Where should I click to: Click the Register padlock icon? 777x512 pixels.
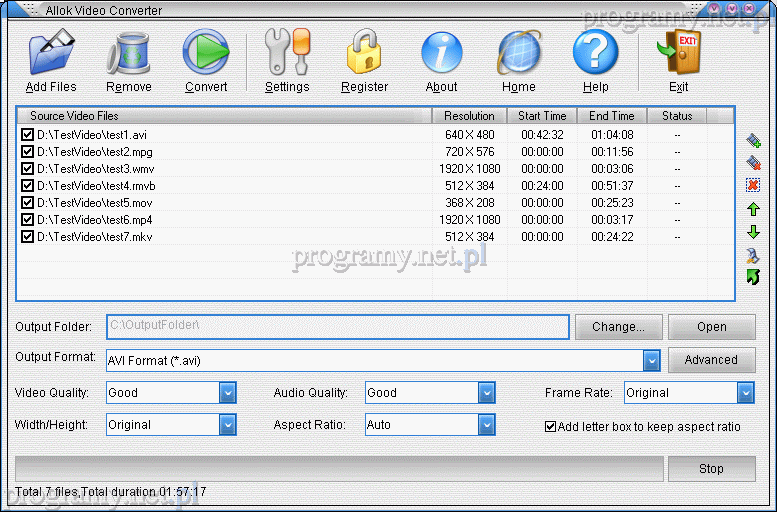(364, 53)
